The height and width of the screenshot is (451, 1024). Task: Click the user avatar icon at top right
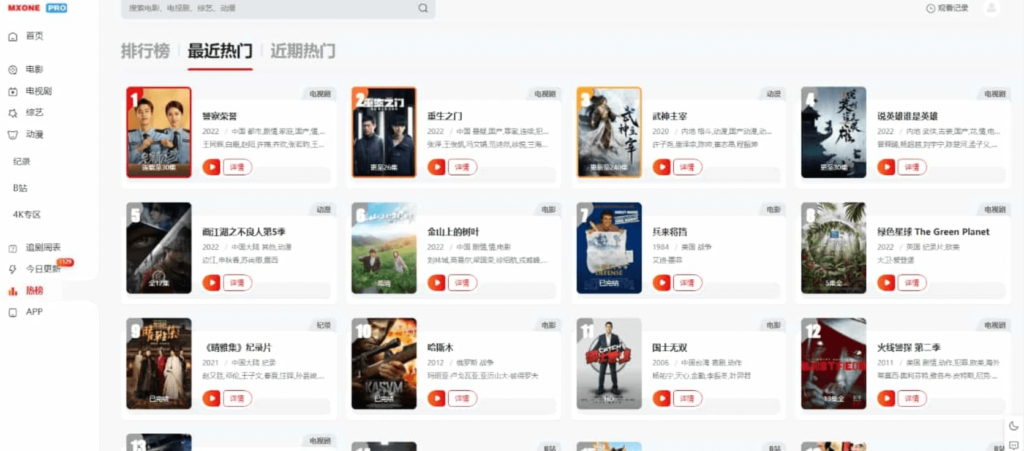pos(991,8)
